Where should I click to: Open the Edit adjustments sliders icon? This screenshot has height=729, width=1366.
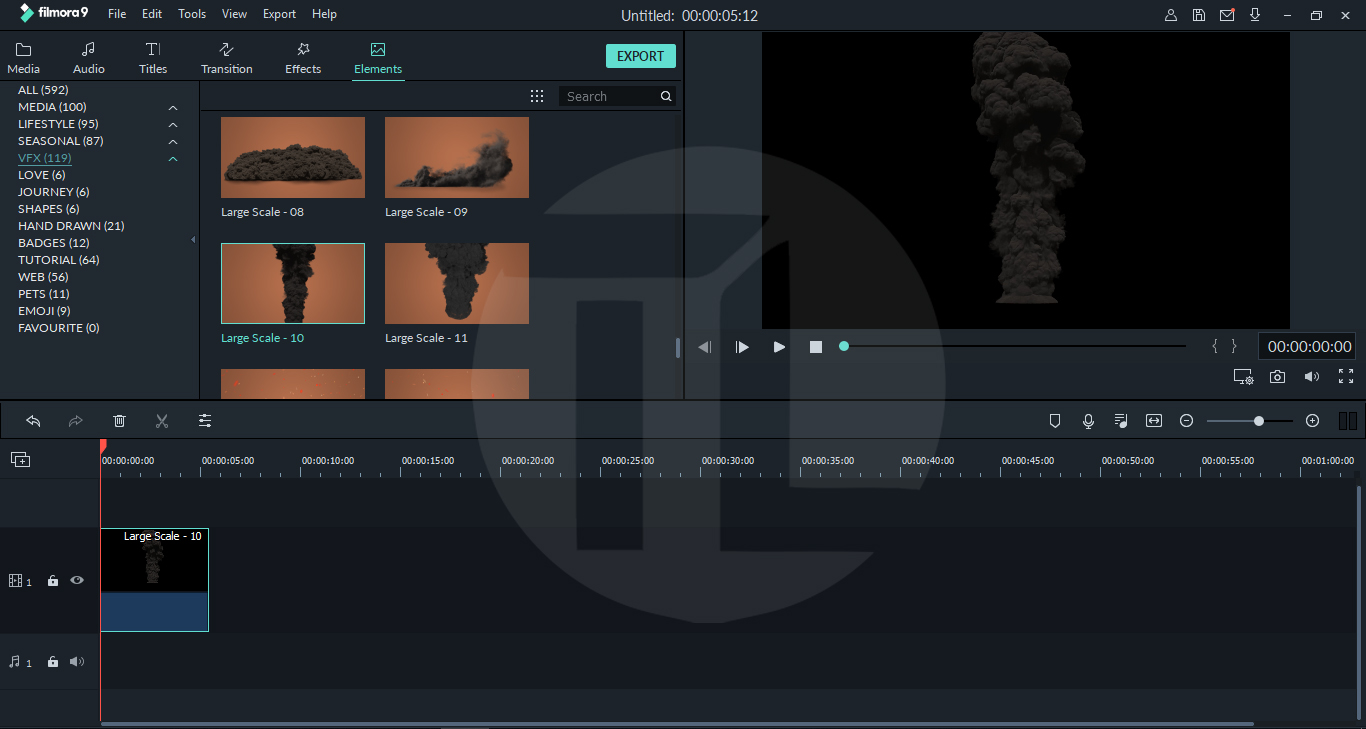205,421
